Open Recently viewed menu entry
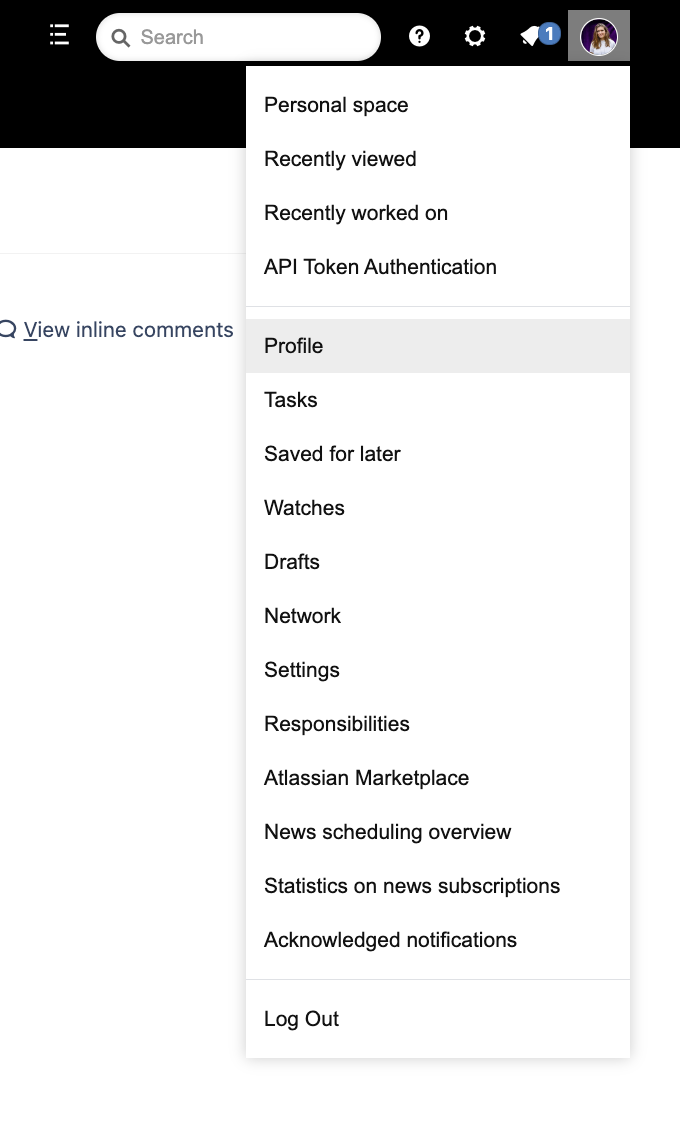 [438, 159]
